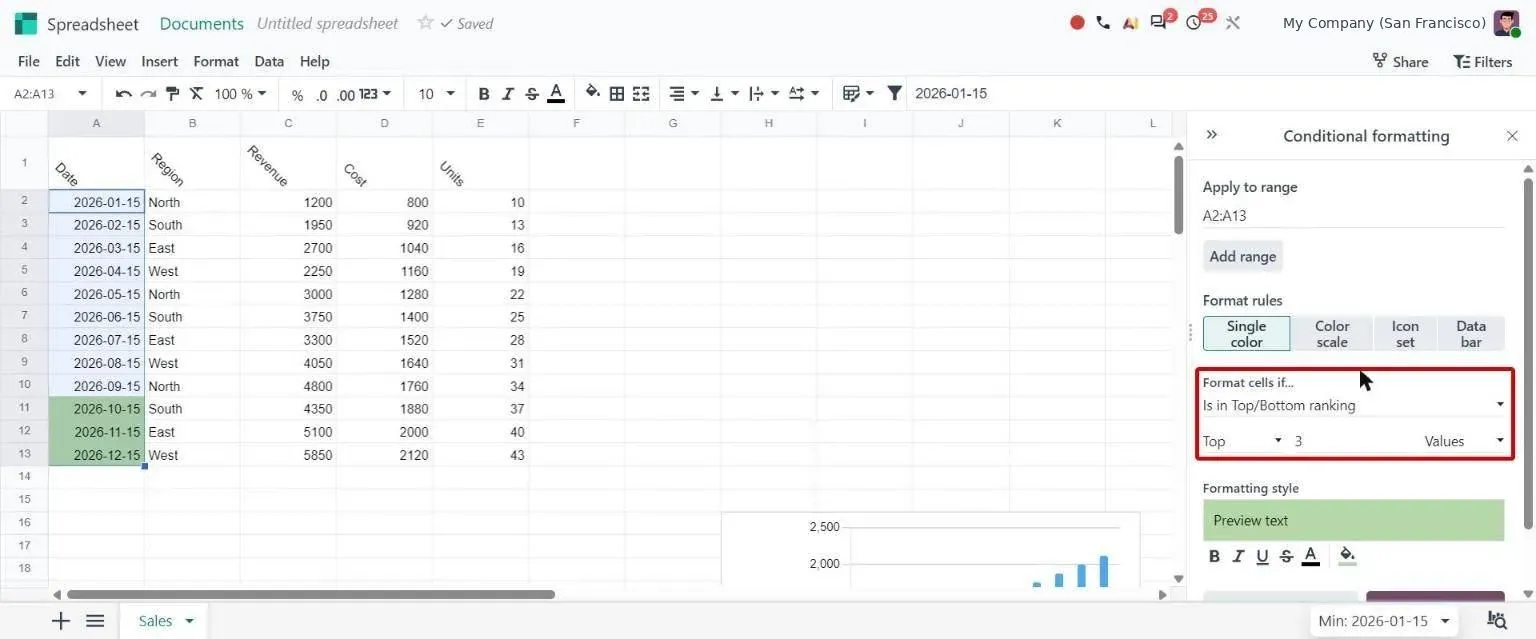Open the Help menu
The image size is (1536, 639).
[315, 61]
